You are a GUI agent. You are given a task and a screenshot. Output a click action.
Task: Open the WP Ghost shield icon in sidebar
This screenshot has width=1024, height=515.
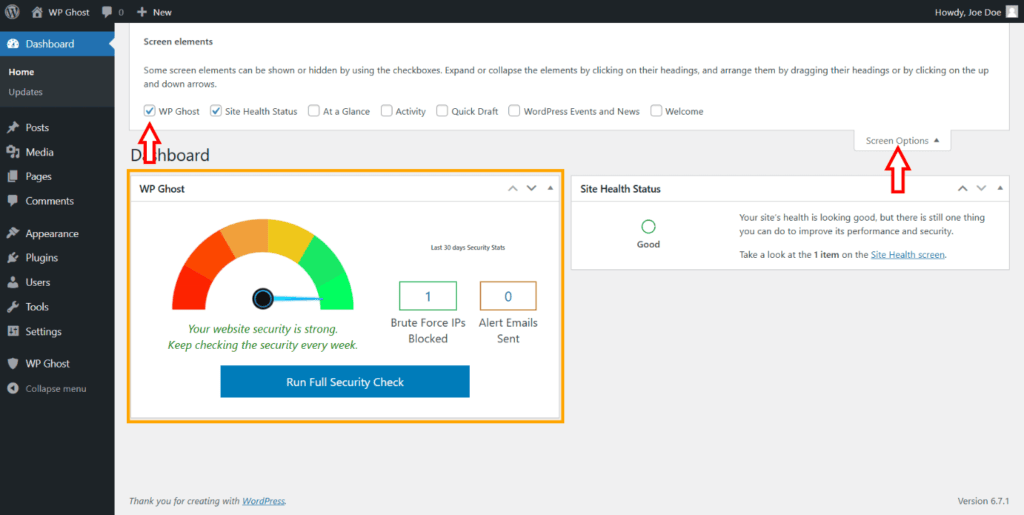pos(13,364)
